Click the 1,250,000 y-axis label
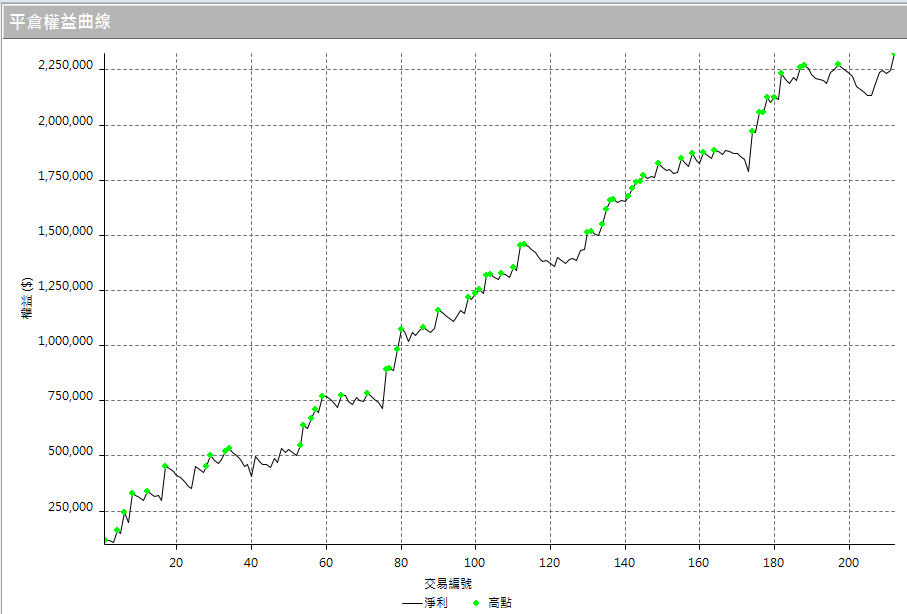 pyautogui.click(x=65, y=286)
